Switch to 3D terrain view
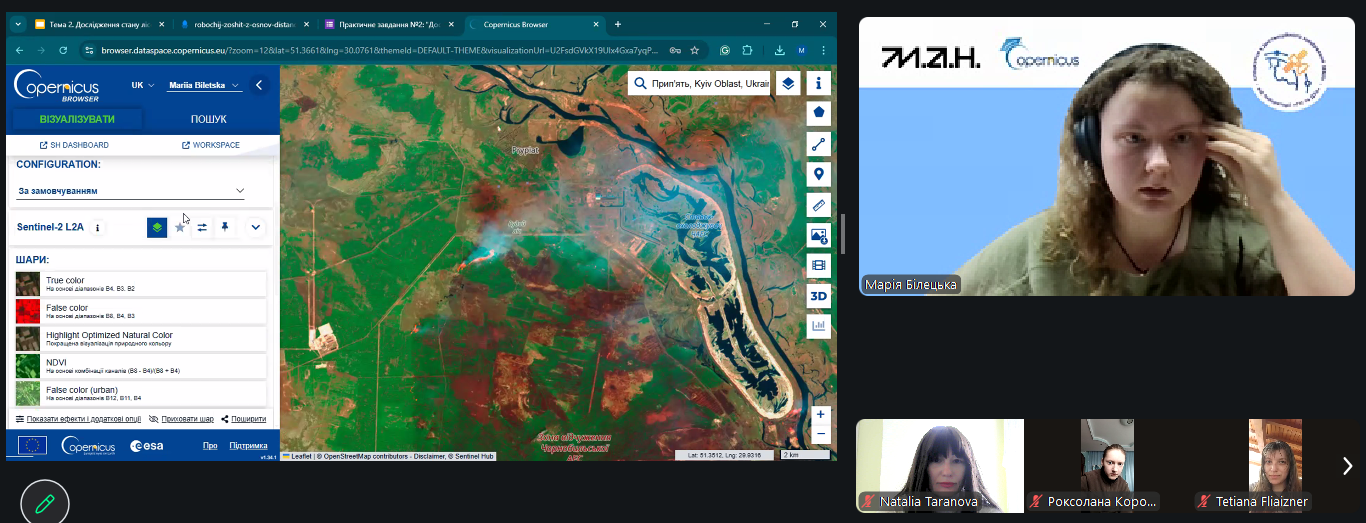This screenshot has height=523, width=1366. coord(819,295)
